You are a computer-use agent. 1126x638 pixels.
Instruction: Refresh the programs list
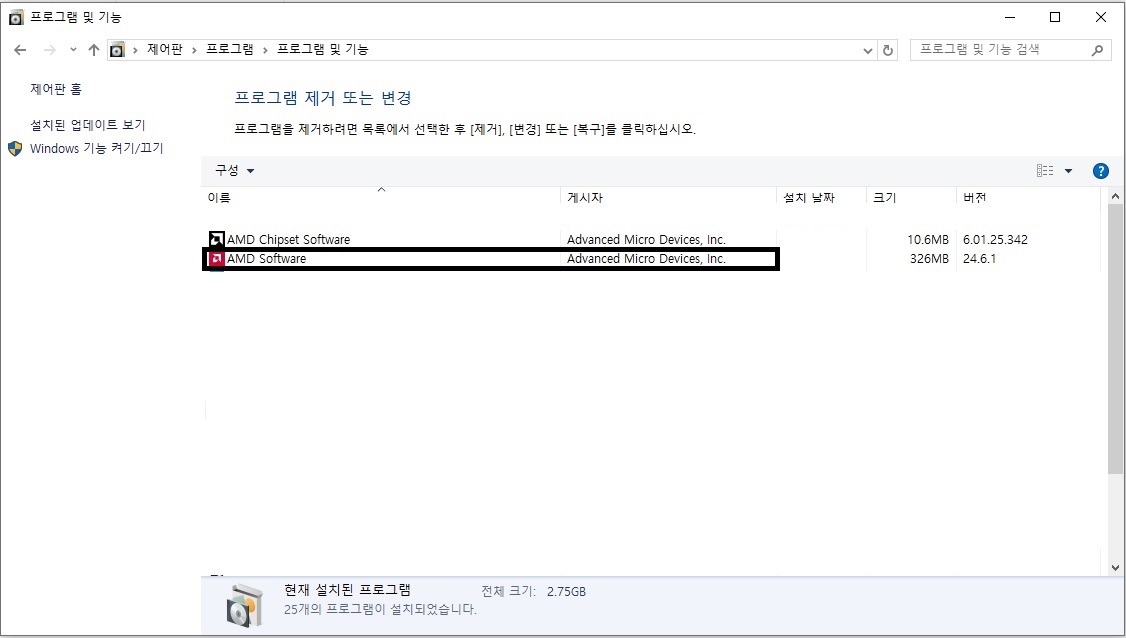(888, 50)
